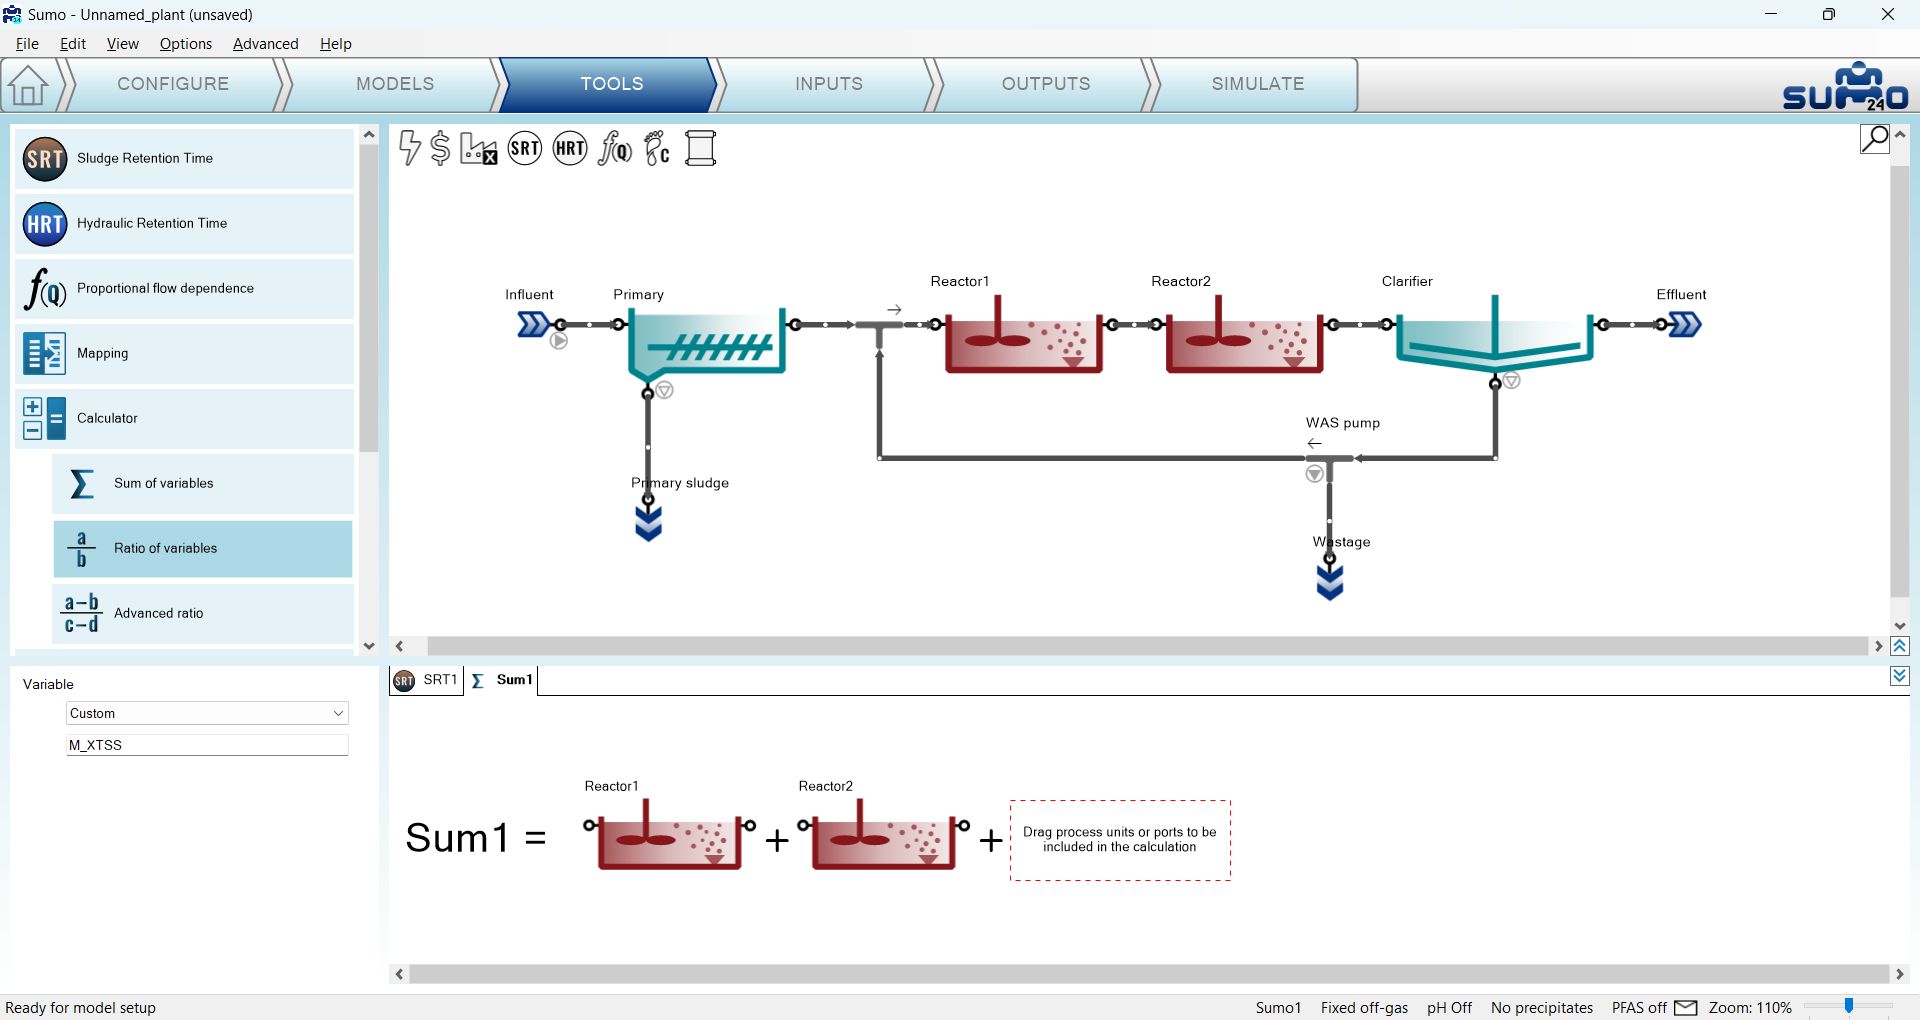1920x1020 pixels.
Task: Click the flowsheet horizontal scrollbar left arrow
Action: (400, 647)
